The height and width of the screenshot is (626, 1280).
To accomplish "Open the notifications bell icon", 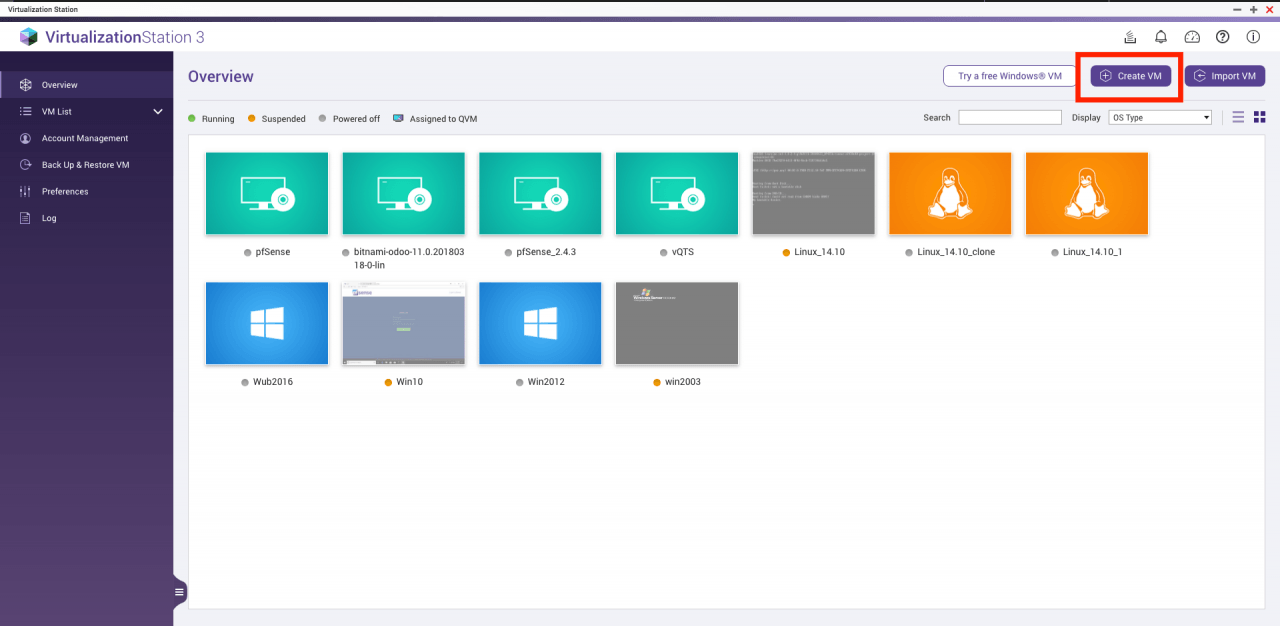I will click(1161, 37).
